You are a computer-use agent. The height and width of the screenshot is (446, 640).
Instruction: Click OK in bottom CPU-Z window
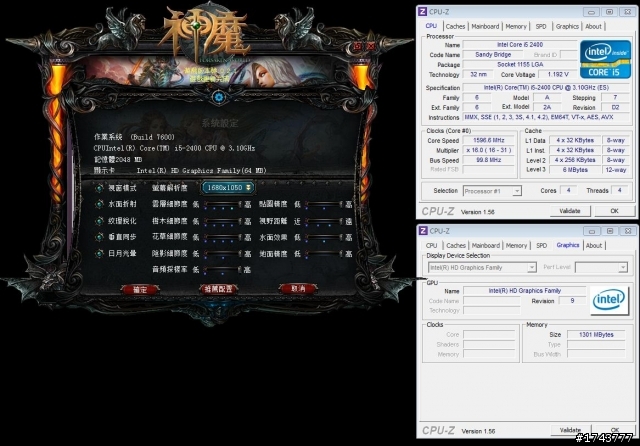pyautogui.click(x=615, y=430)
